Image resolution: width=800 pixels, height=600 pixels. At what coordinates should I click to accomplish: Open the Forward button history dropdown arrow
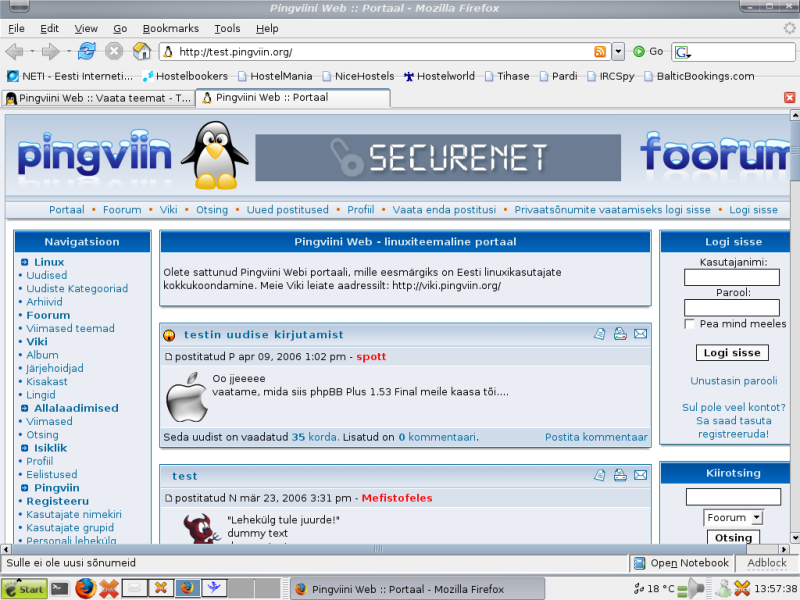68,52
